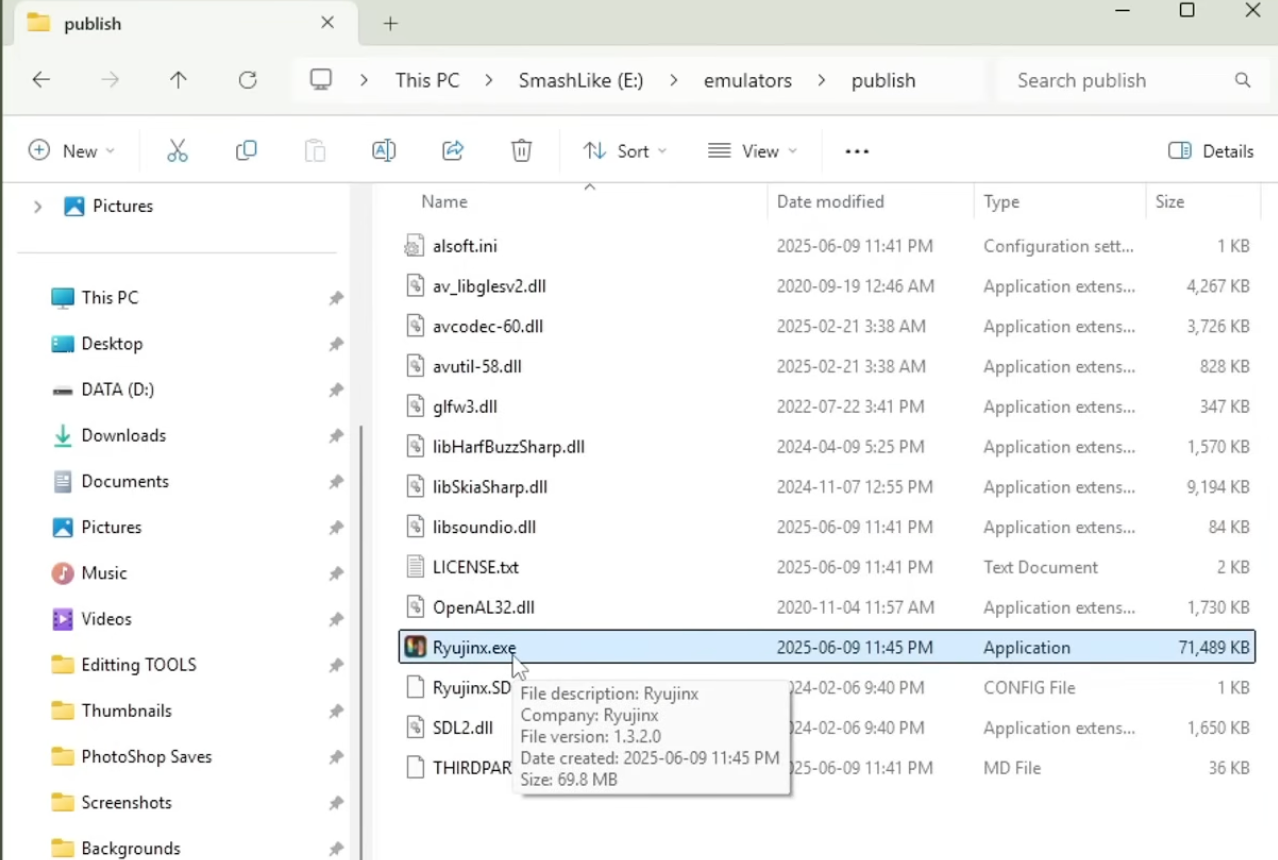Close the publish tab

pyautogui.click(x=327, y=22)
